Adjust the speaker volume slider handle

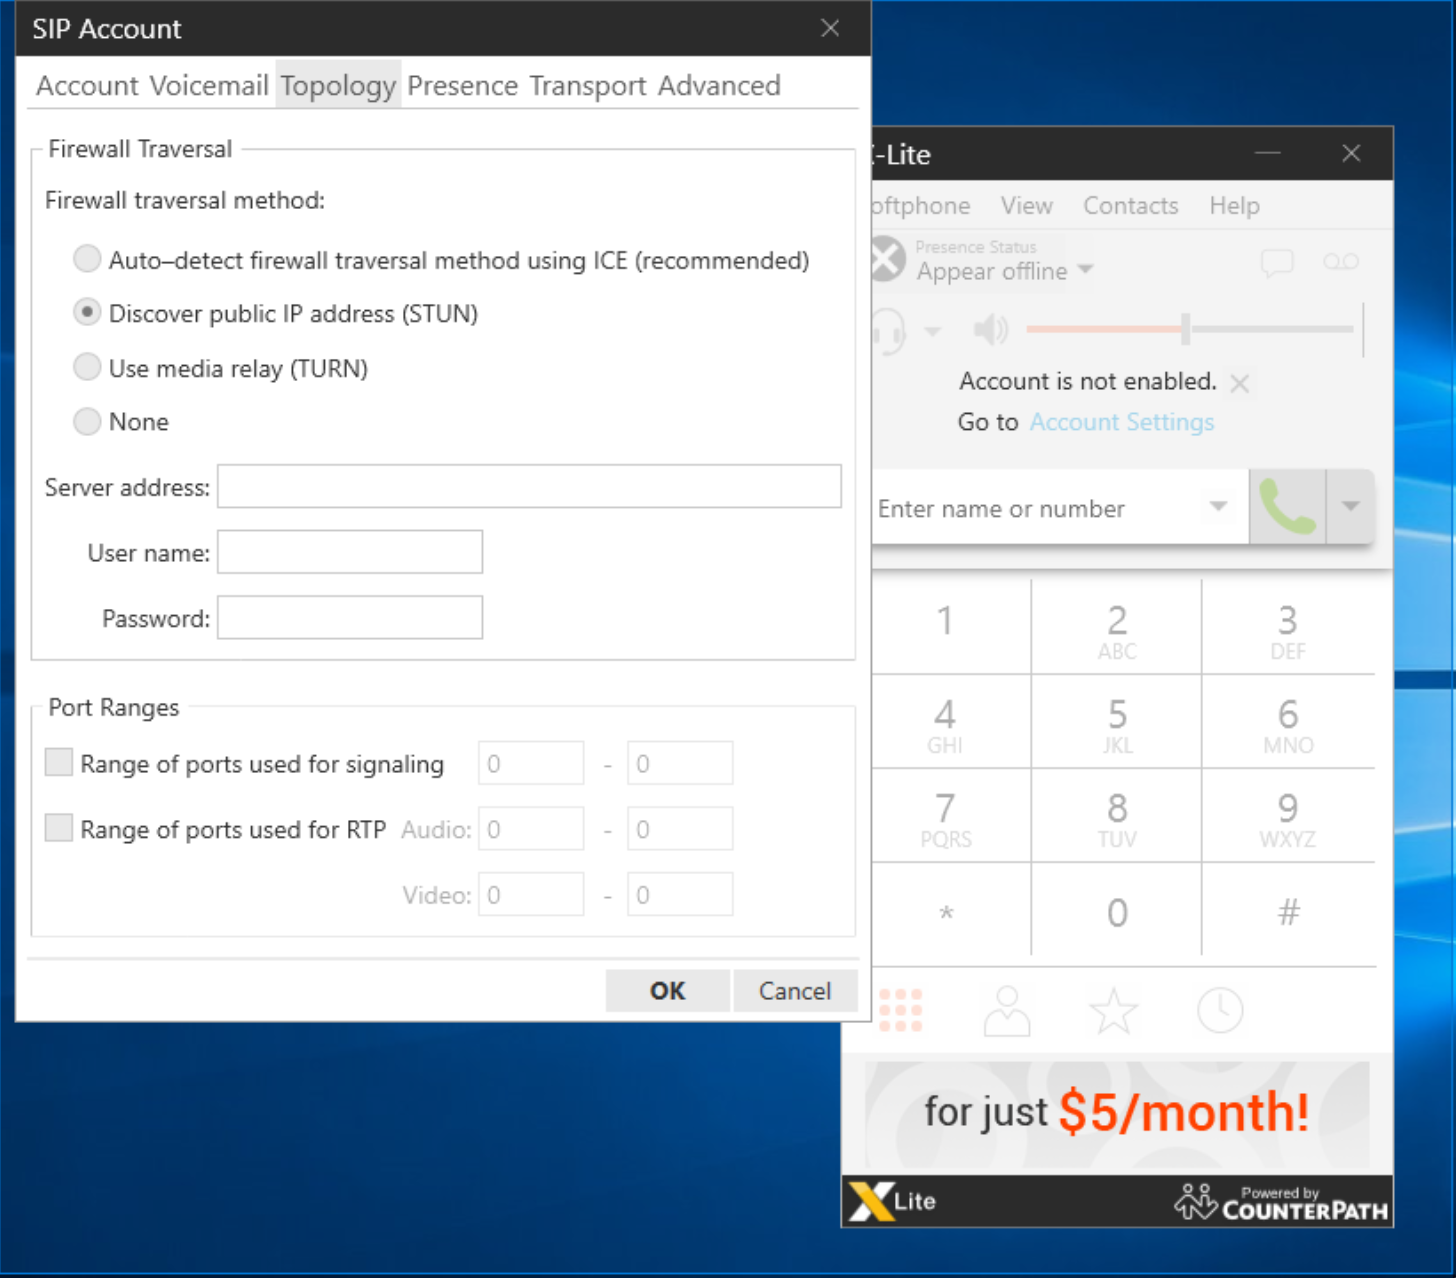click(x=1186, y=328)
